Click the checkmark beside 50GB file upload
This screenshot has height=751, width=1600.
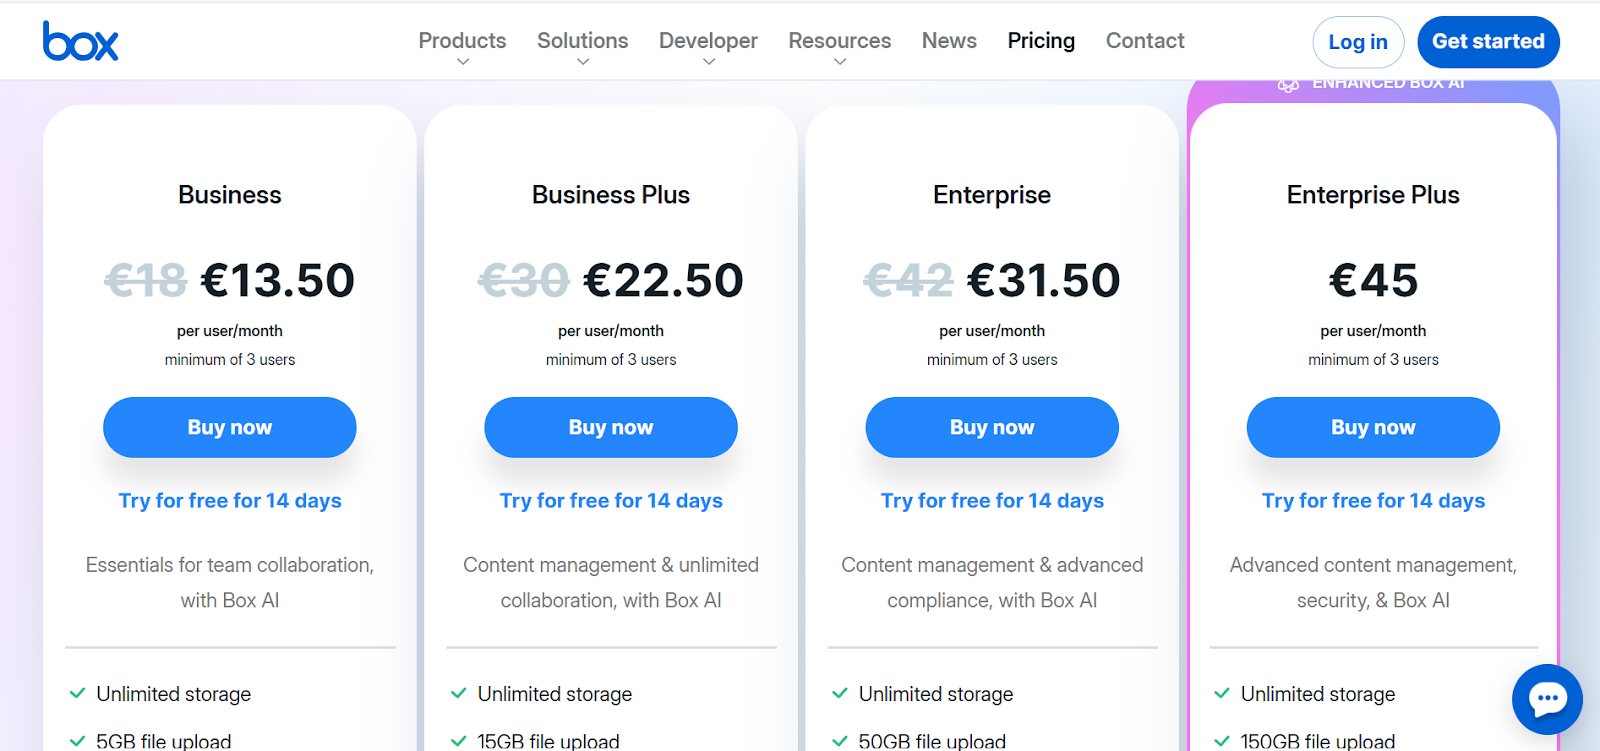[x=840, y=740]
